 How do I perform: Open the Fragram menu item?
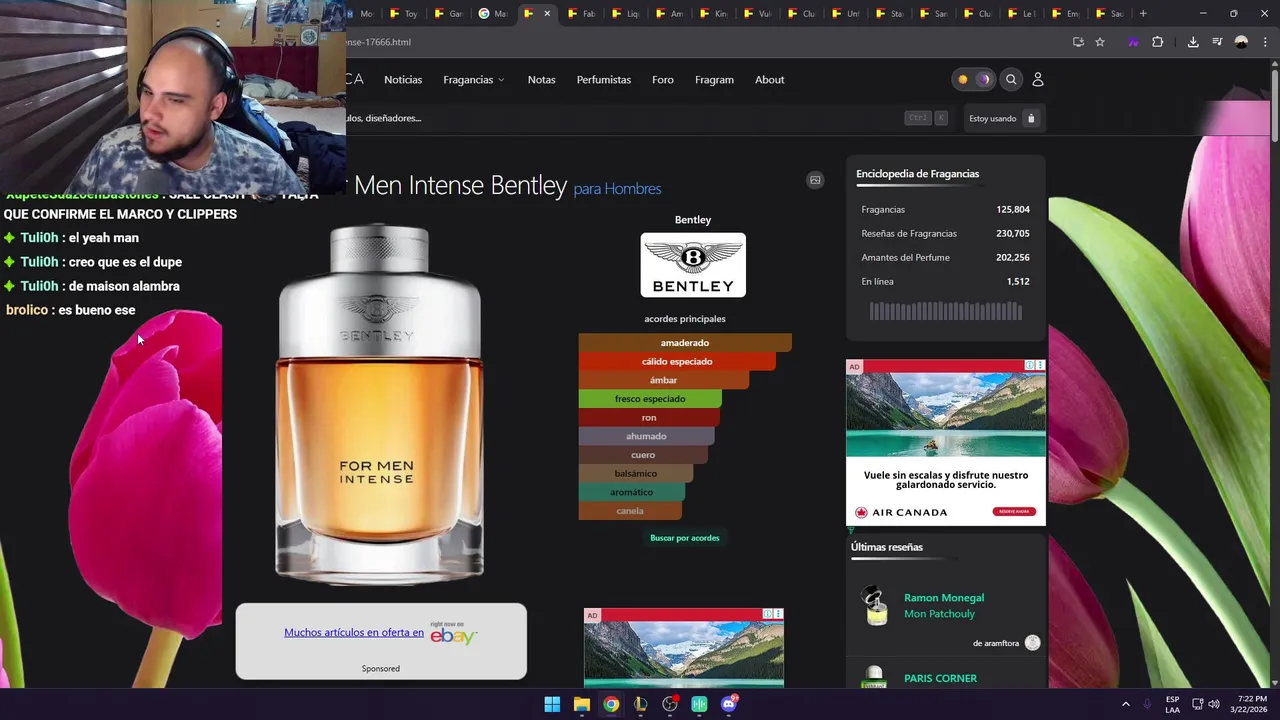pyautogui.click(x=714, y=80)
